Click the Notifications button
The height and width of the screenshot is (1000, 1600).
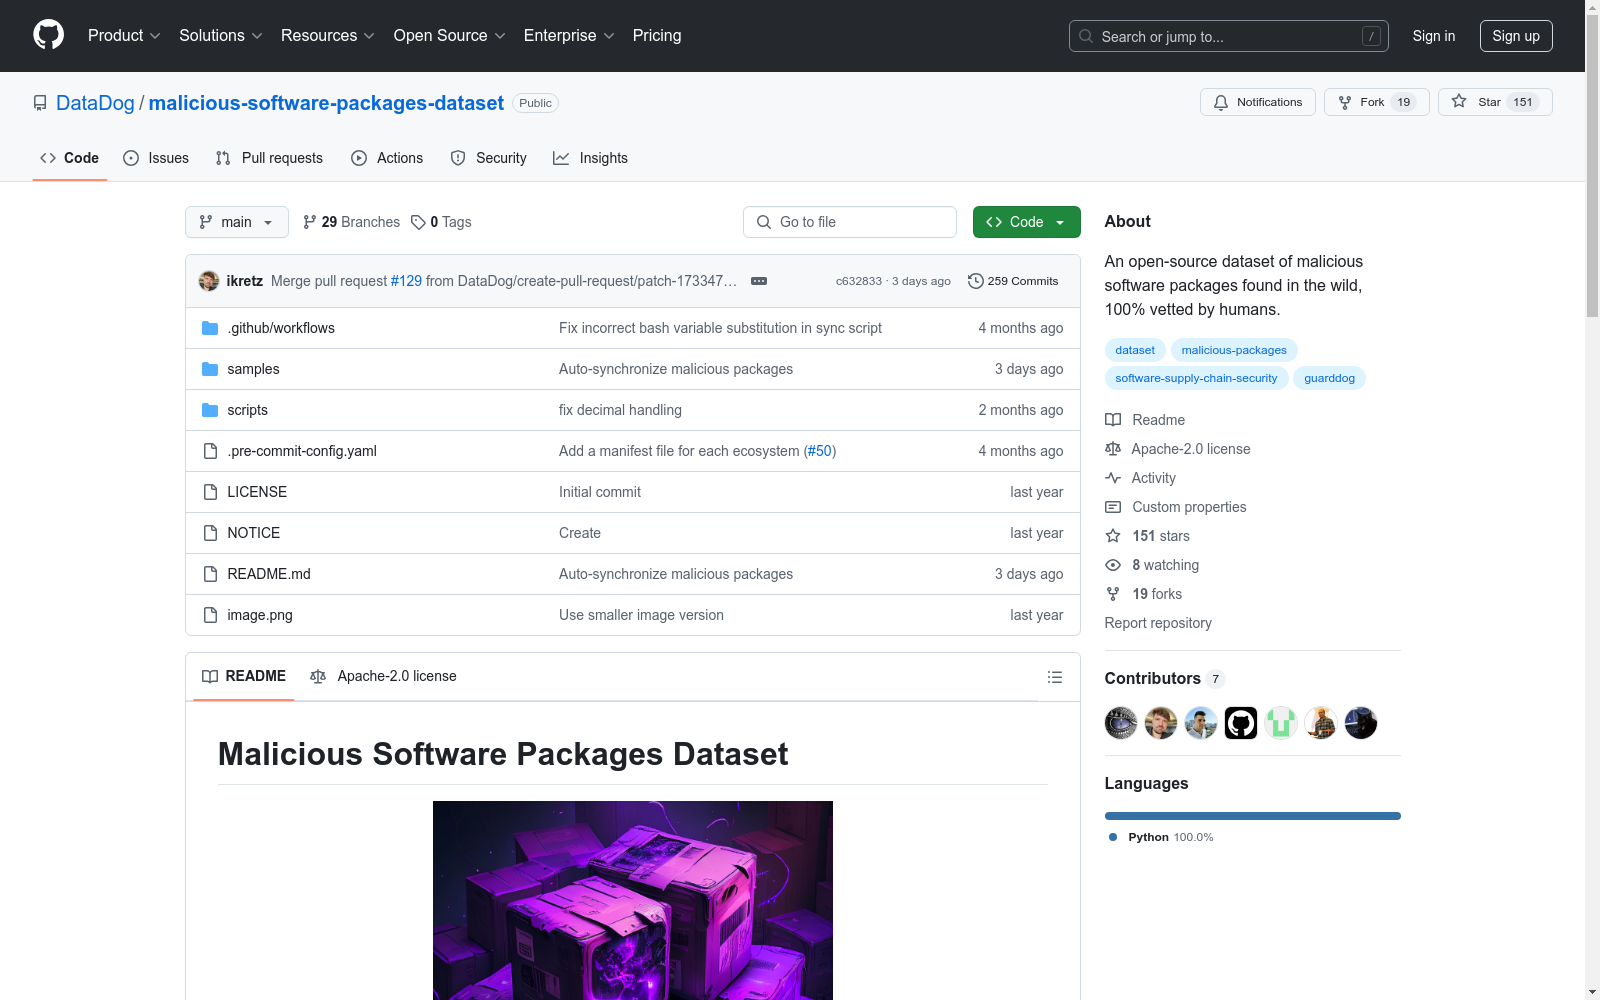pos(1258,102)
